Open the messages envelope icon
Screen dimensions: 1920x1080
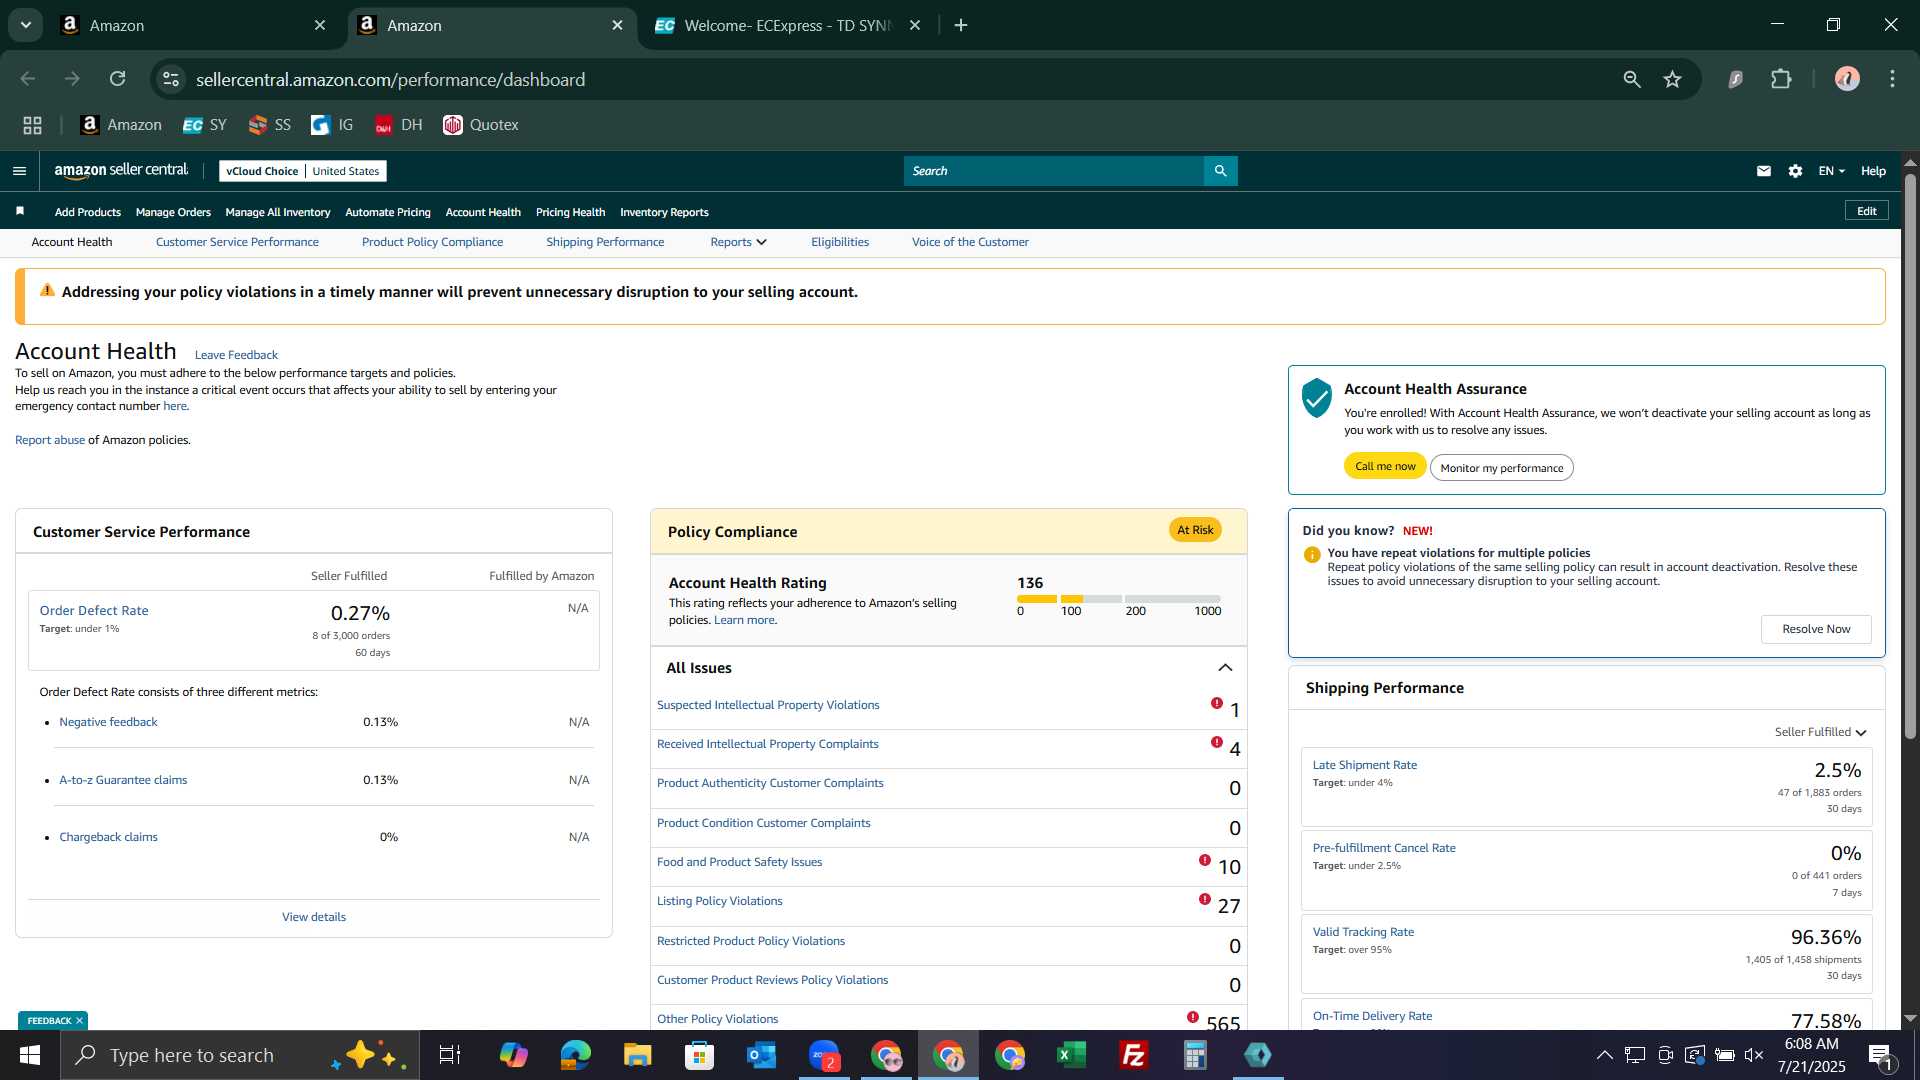click(1764, 171)
